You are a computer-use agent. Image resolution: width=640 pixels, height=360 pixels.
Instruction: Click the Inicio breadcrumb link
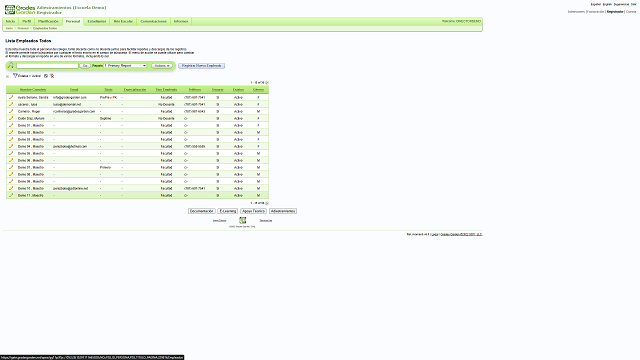(x=9, y=28)
